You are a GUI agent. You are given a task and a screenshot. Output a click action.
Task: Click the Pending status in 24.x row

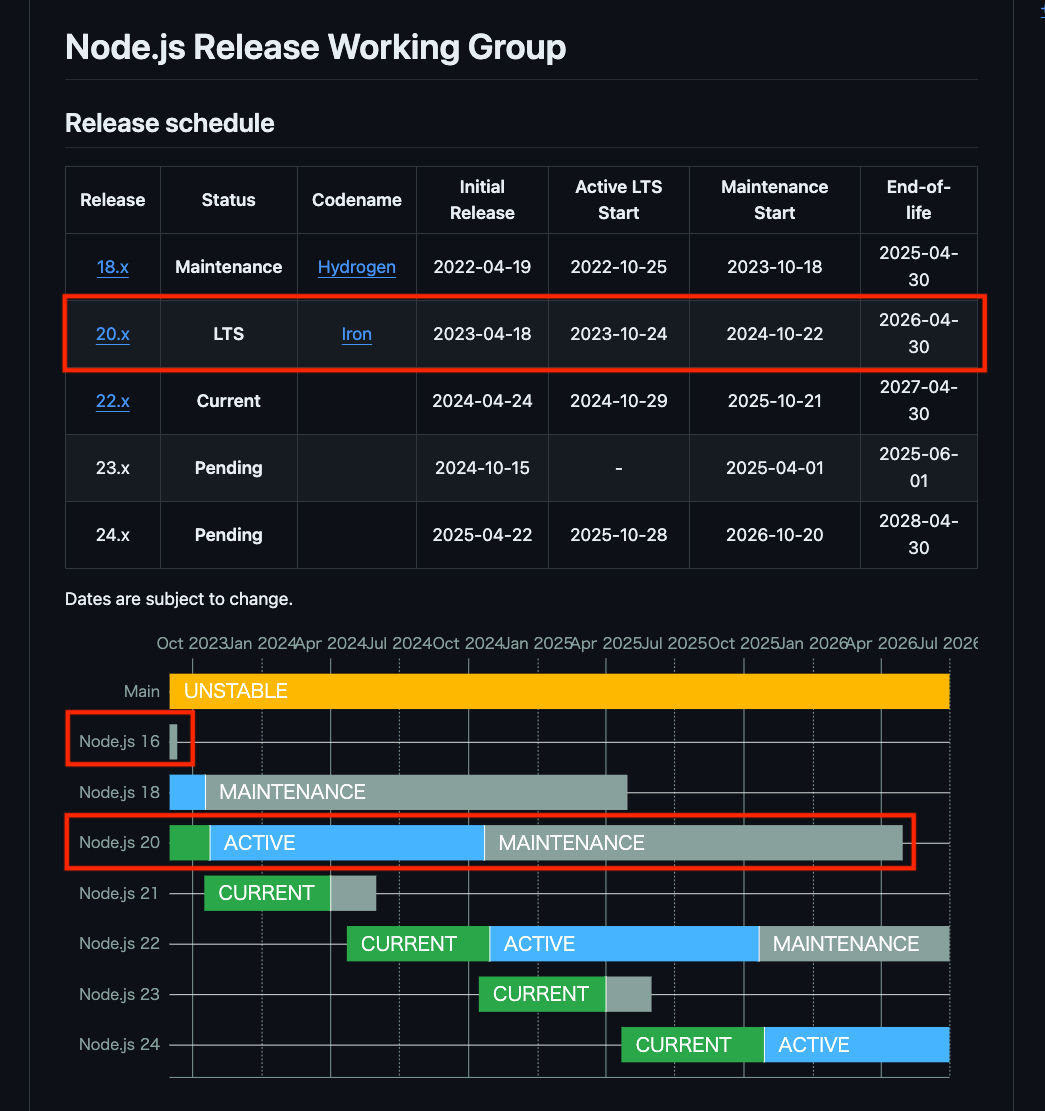pos(228,535)
